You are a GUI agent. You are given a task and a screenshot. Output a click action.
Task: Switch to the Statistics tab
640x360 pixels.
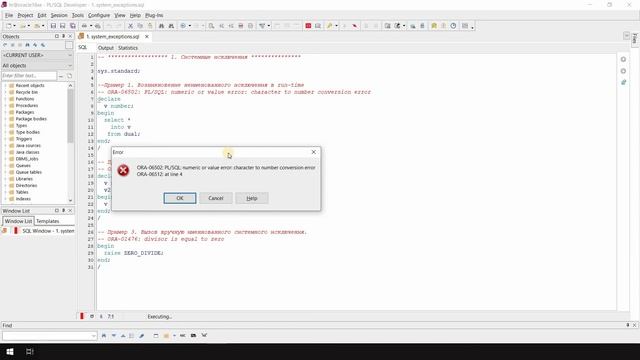point(128,48)
